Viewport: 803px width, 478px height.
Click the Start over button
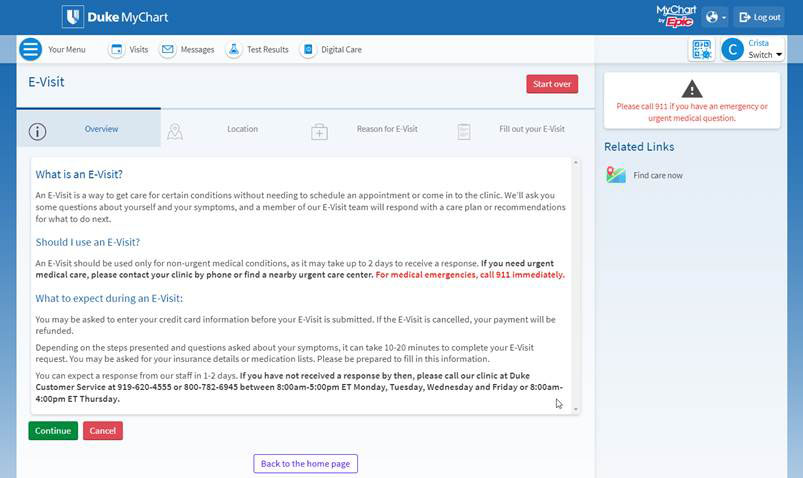[x=552, y=84]
